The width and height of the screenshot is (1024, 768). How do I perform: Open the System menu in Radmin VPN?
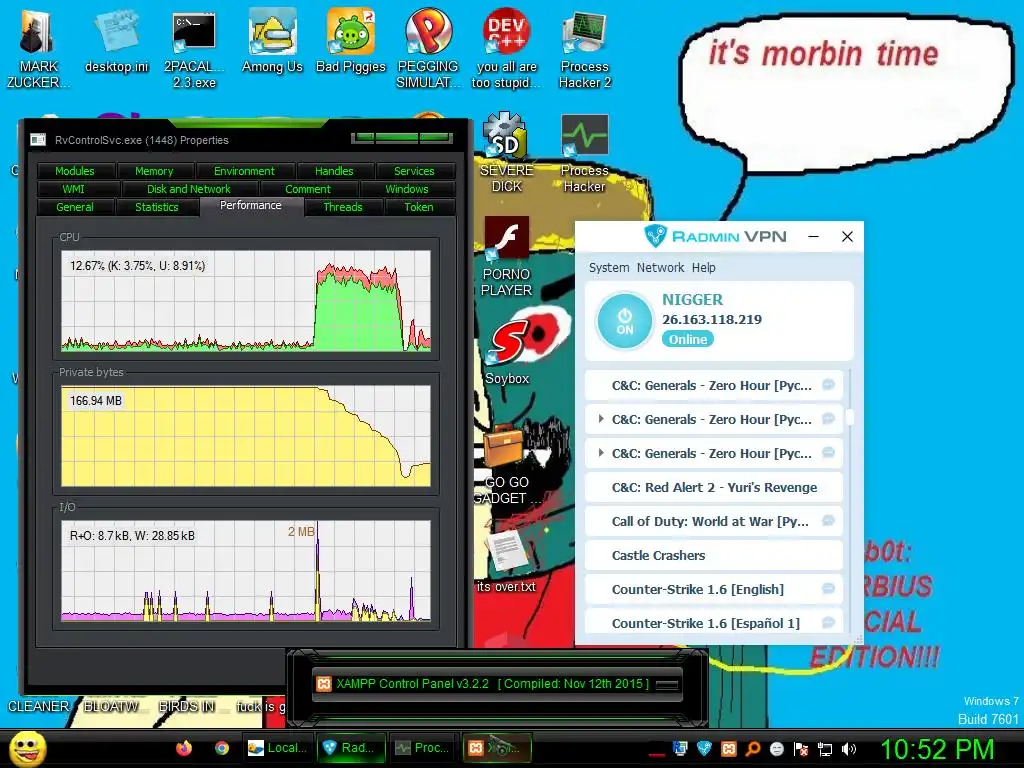(x=609, y=268)
